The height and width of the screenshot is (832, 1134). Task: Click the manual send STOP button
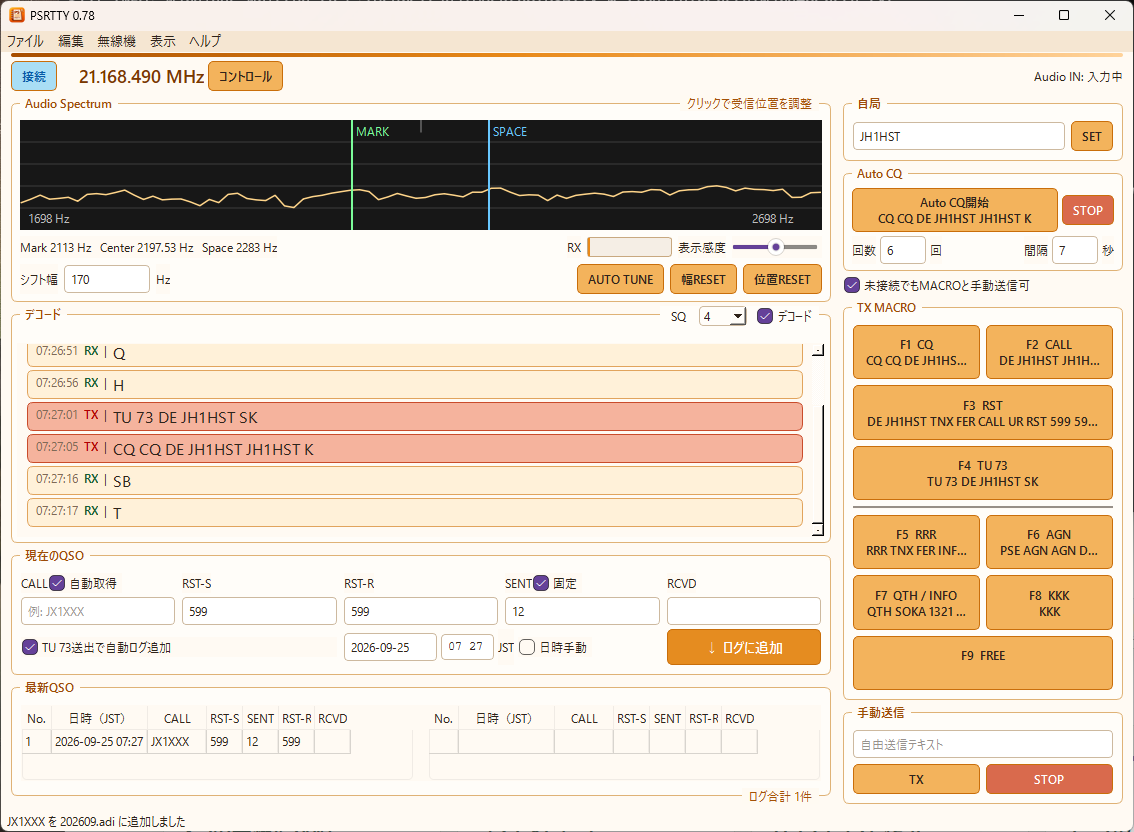(x=1049, y=779)
